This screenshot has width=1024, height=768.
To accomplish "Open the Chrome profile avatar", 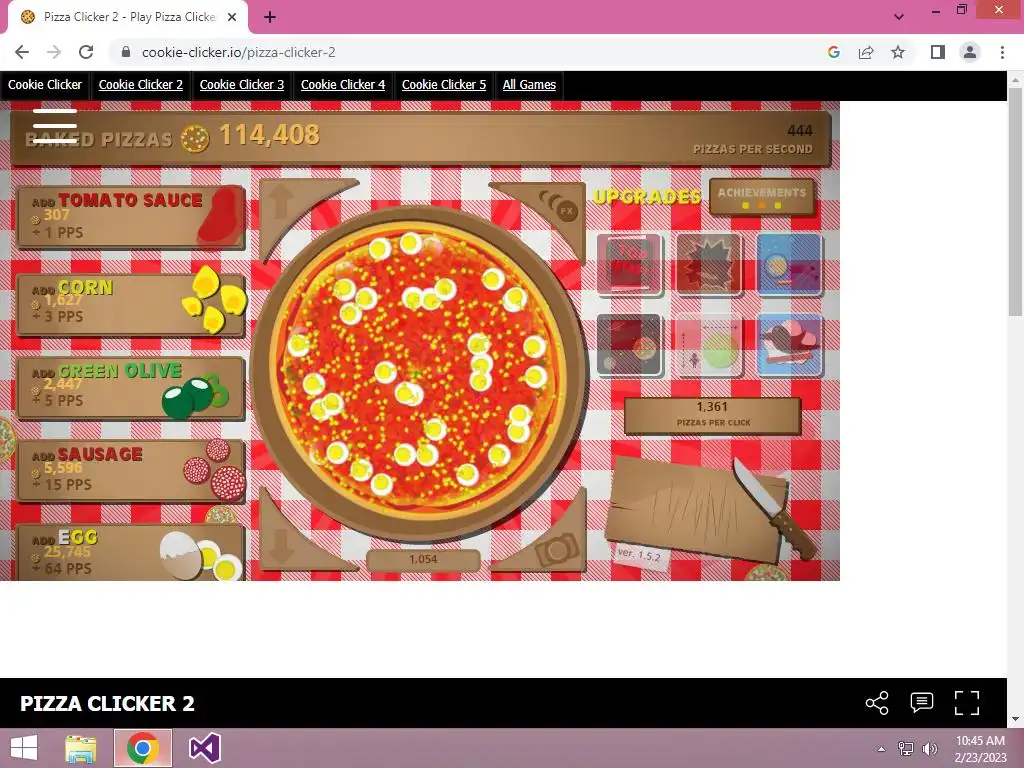I will click(x=970, y=52).
